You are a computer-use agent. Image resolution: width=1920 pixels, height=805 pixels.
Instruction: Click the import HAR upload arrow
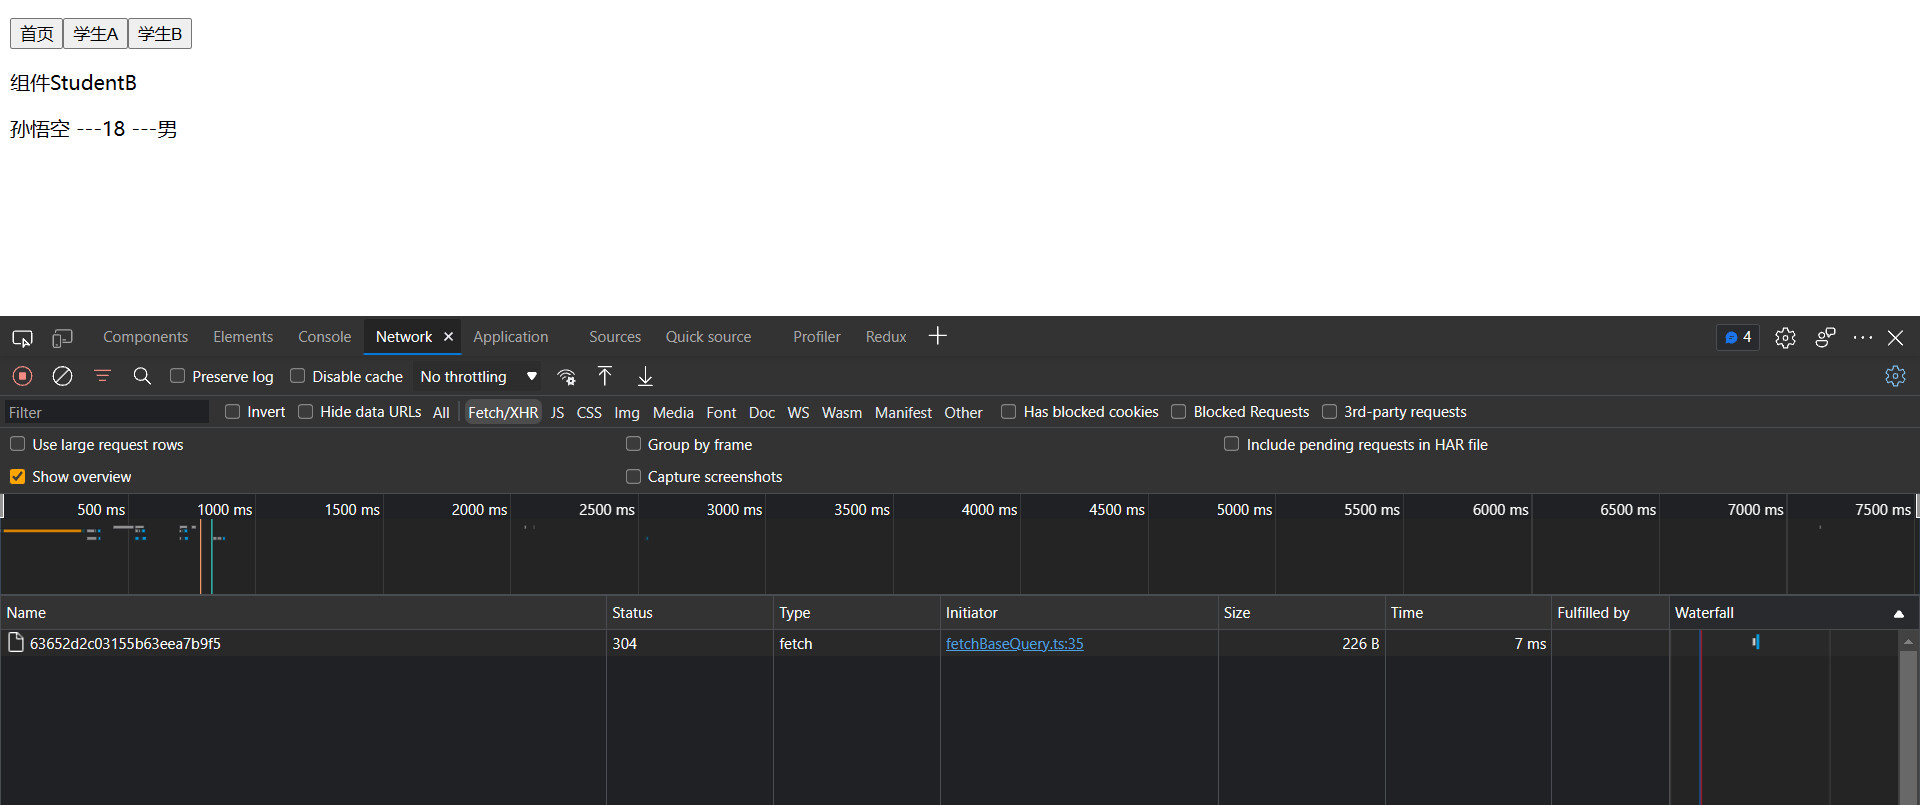[x=605, y=376]
